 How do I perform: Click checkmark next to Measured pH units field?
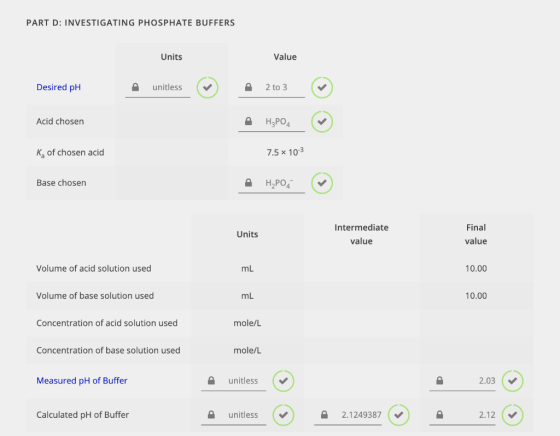(x=283, y=381)
